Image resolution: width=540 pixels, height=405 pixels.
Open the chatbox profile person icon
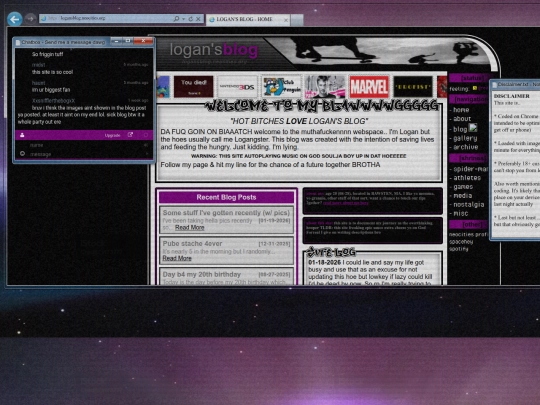click(22, 135)
